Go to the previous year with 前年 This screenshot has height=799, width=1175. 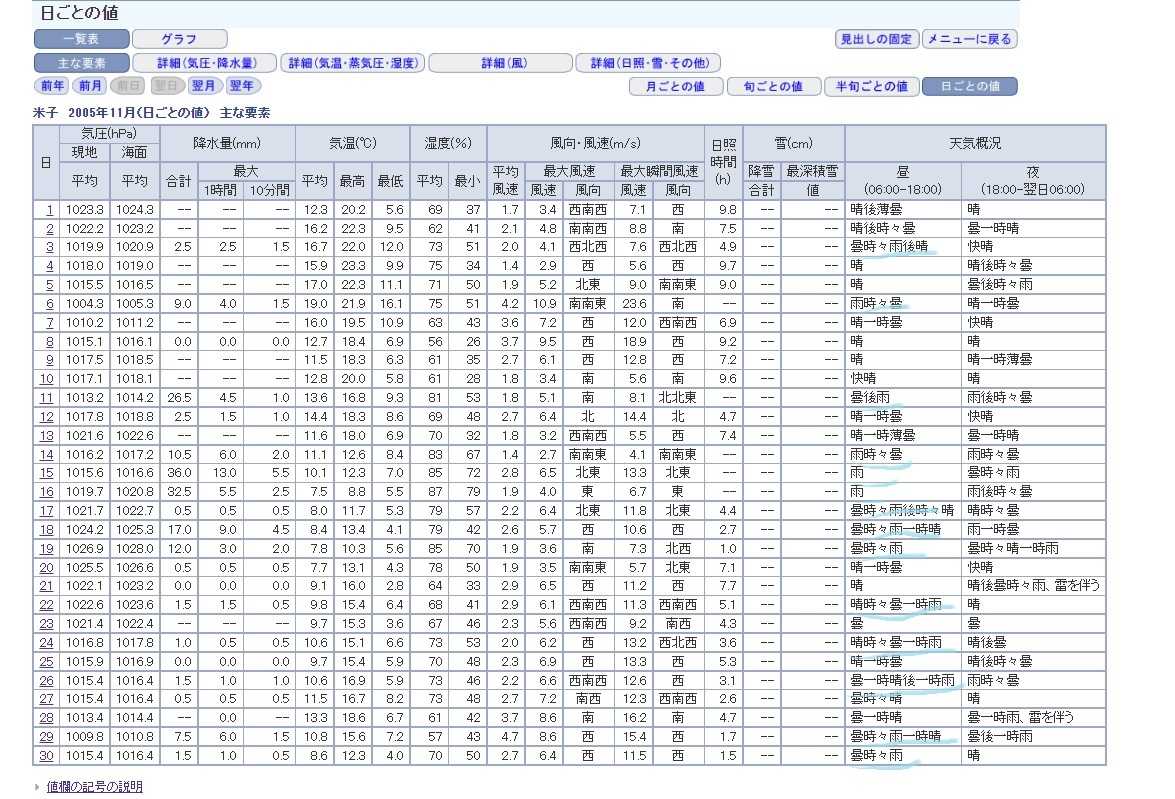[x=52, y=85]
